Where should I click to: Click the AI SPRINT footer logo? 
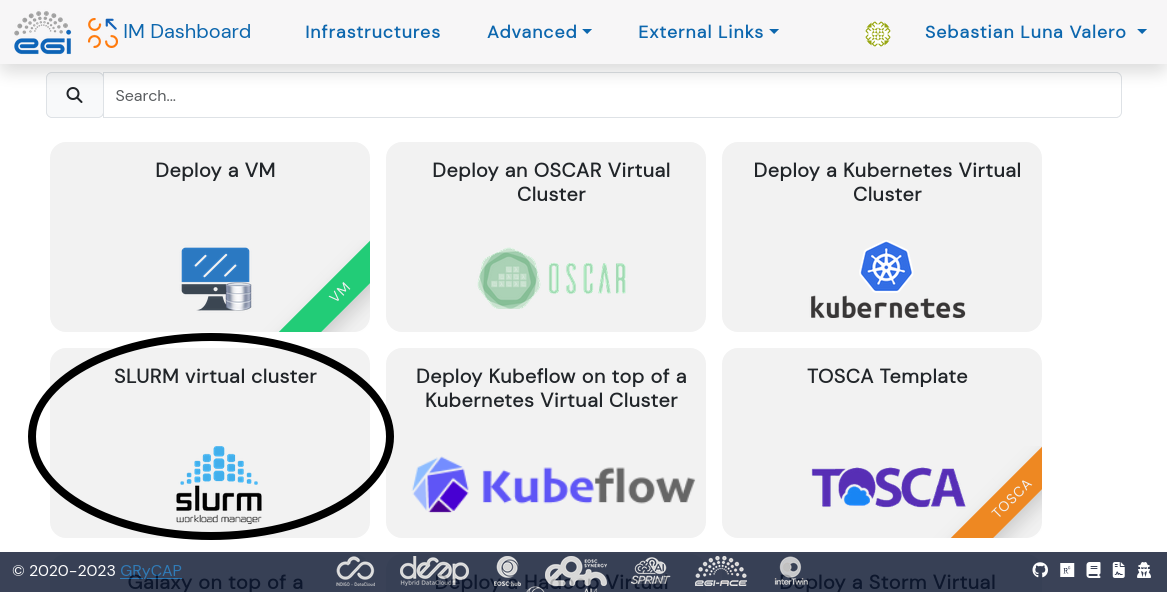[651, 571]
